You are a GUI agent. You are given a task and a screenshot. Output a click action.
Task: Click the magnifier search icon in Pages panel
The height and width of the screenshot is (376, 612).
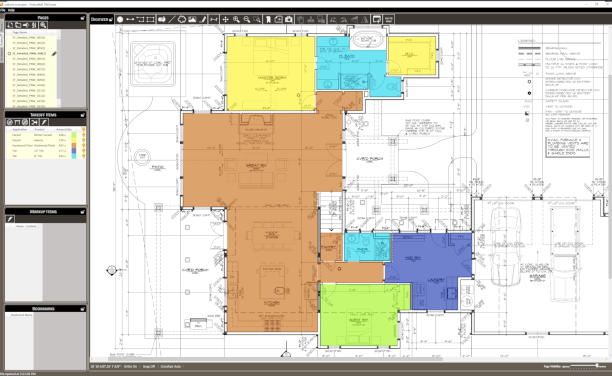click(43, 25)
